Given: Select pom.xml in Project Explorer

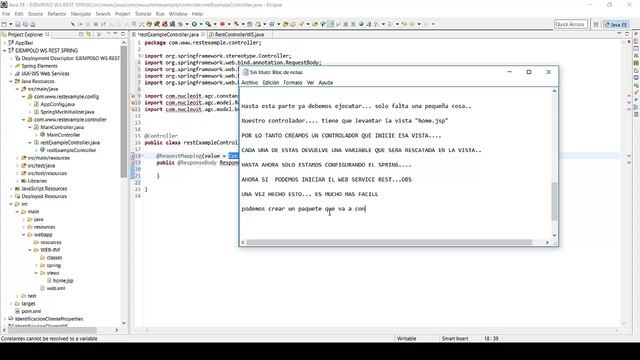Looking at the screenshot, I should pyautogui.click(x=31, y=311).
